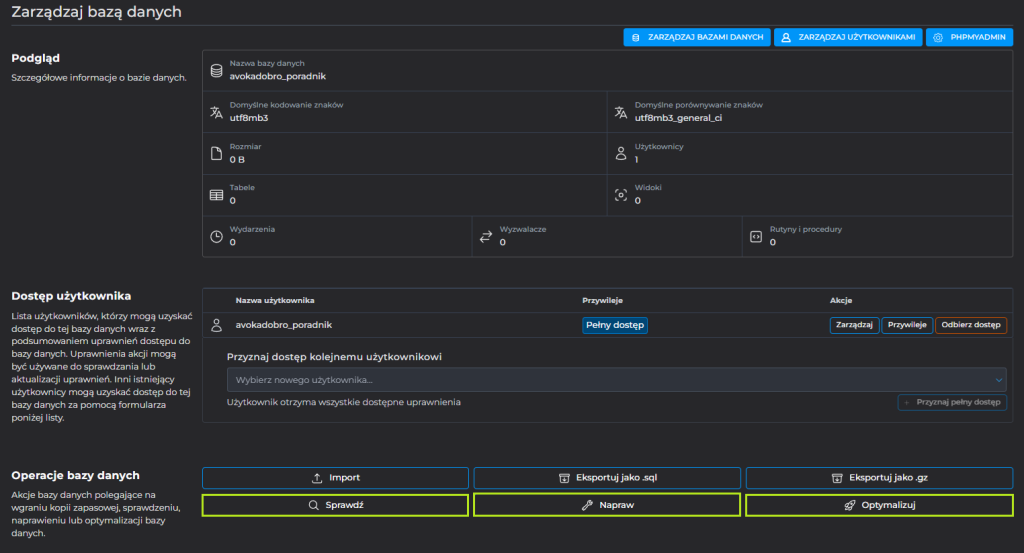Click the database icon beside Nazwa bazy danych

pyautogui.click(x=216, y=71)
